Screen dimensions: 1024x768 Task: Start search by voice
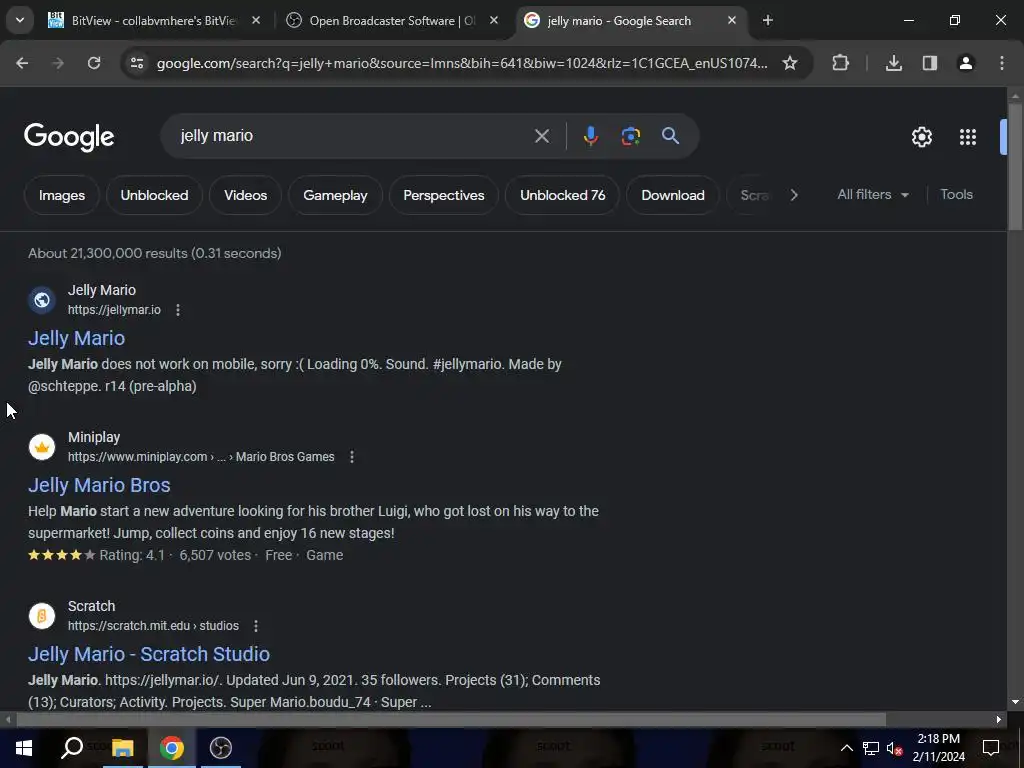pos(591,136)
